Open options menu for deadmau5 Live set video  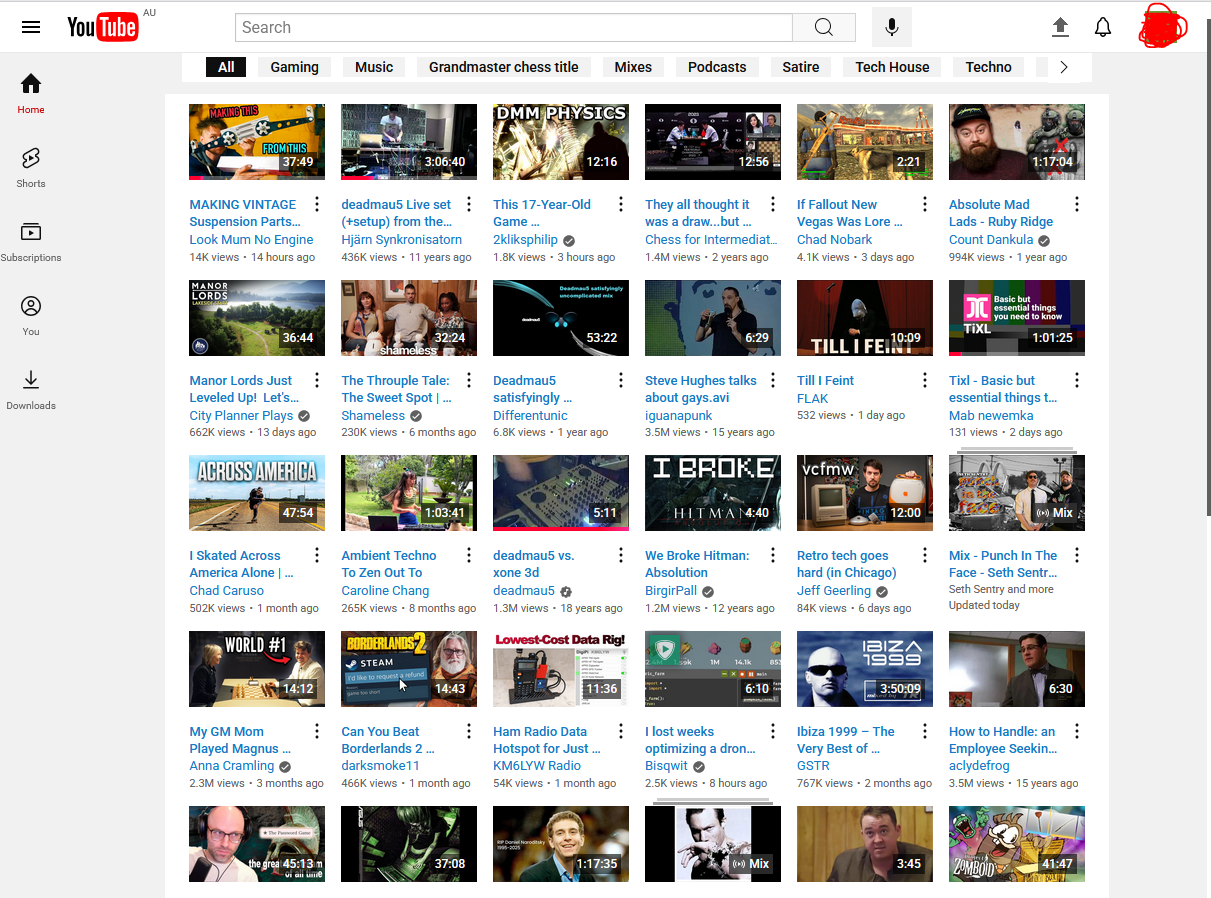[x=469, y=204]
